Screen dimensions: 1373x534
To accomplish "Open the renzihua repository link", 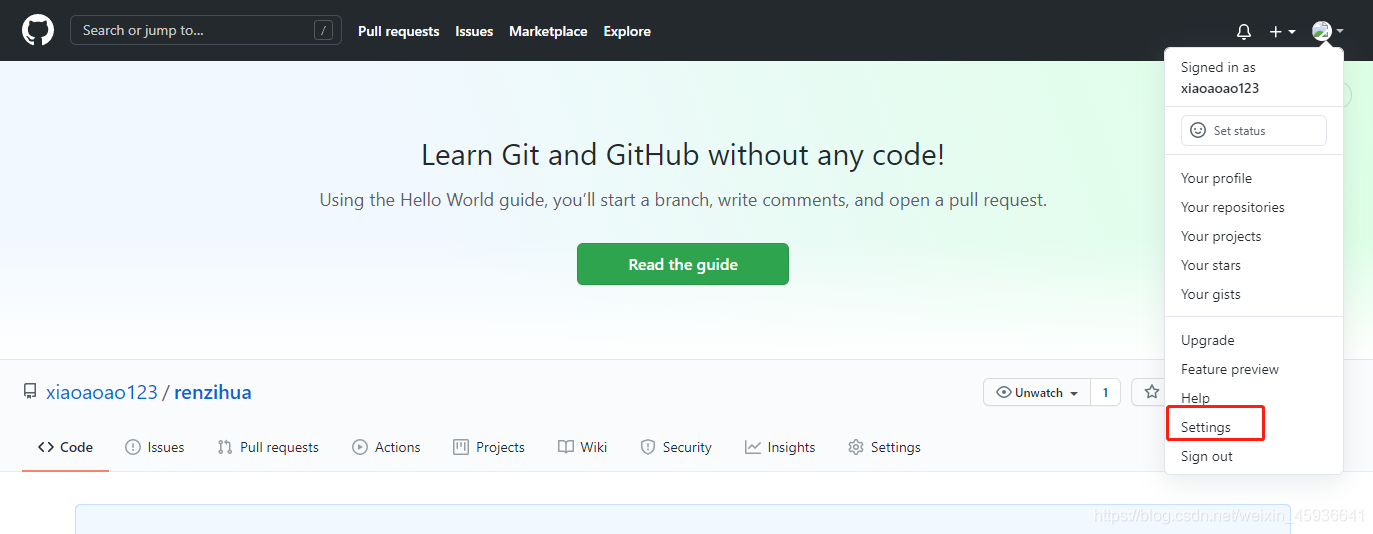I will [x=213, y=392].
